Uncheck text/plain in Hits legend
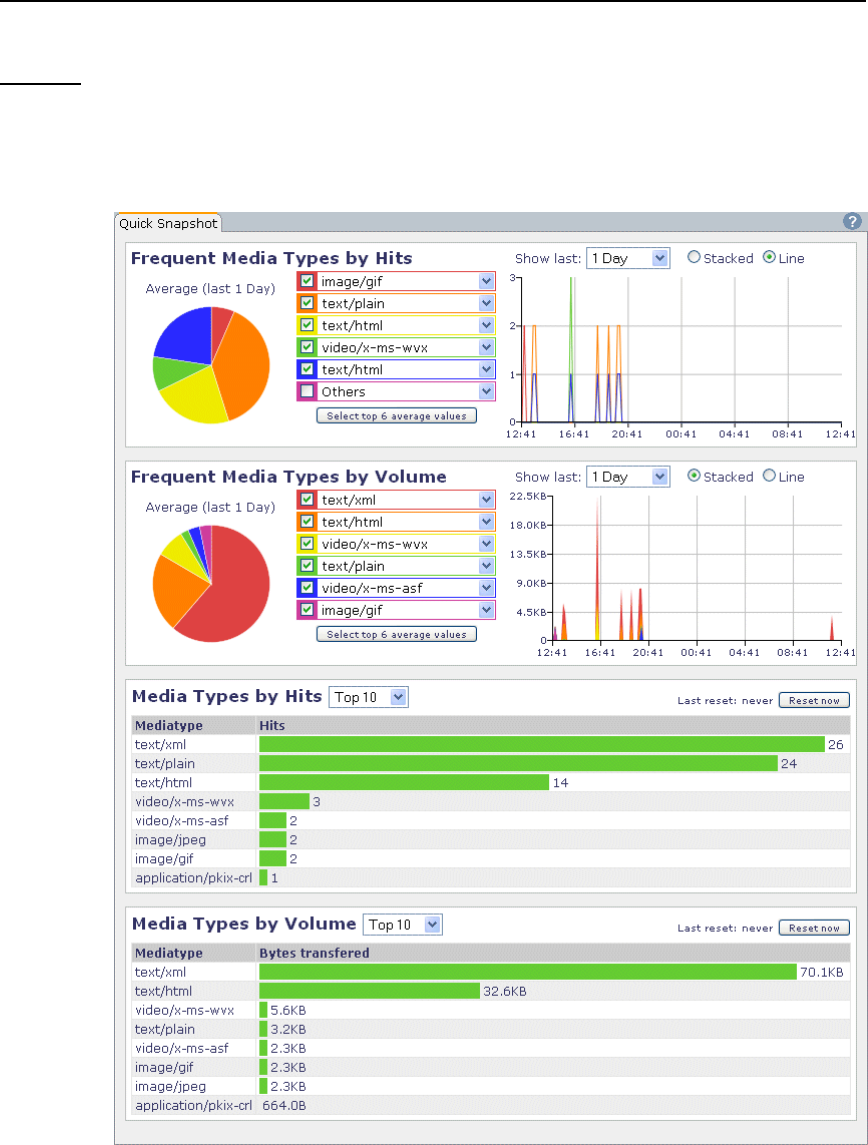This screenshot has width=868, height=1145. (307, 303)
